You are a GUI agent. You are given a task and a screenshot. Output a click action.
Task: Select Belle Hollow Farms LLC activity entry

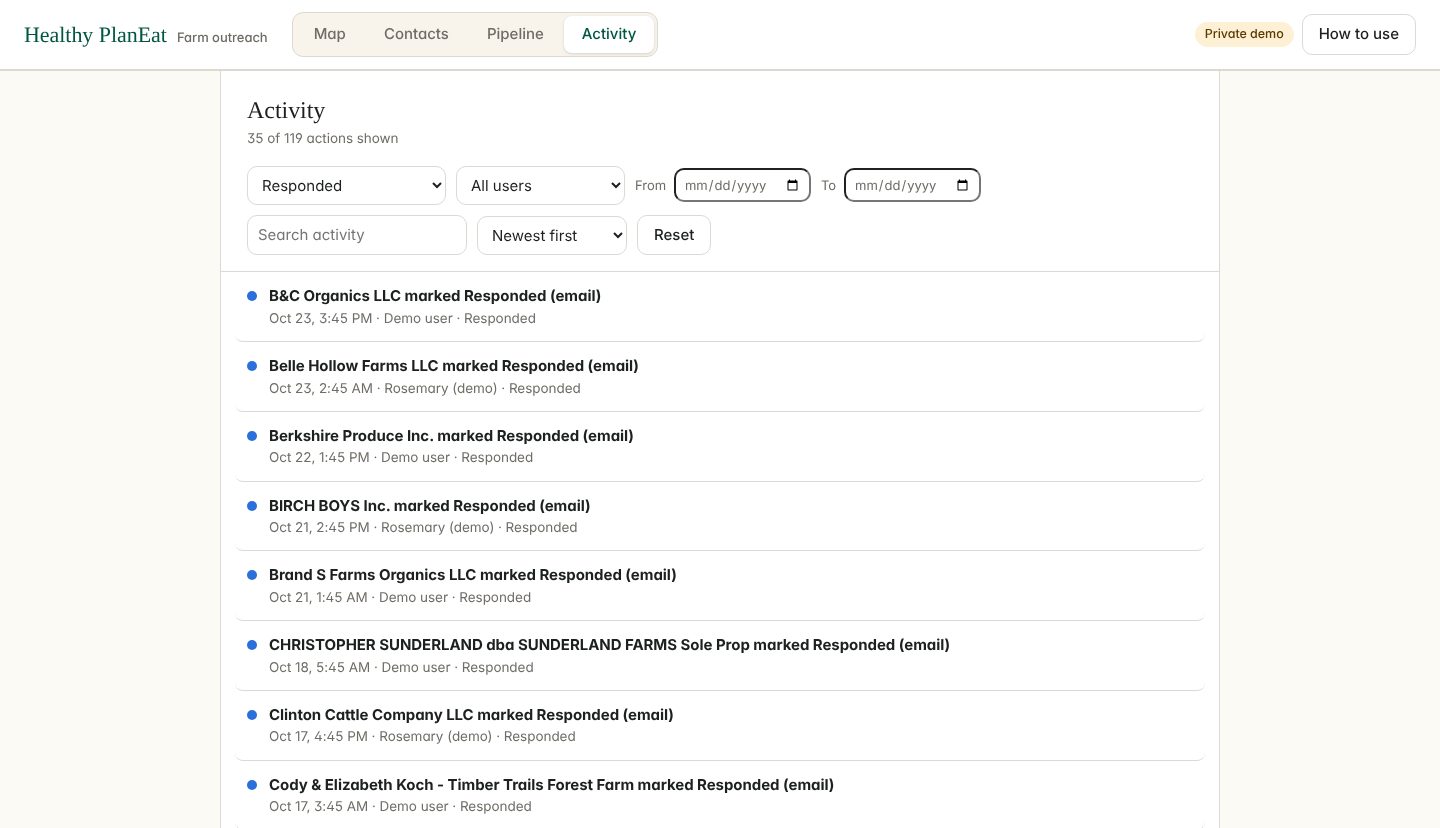point(720,377)
